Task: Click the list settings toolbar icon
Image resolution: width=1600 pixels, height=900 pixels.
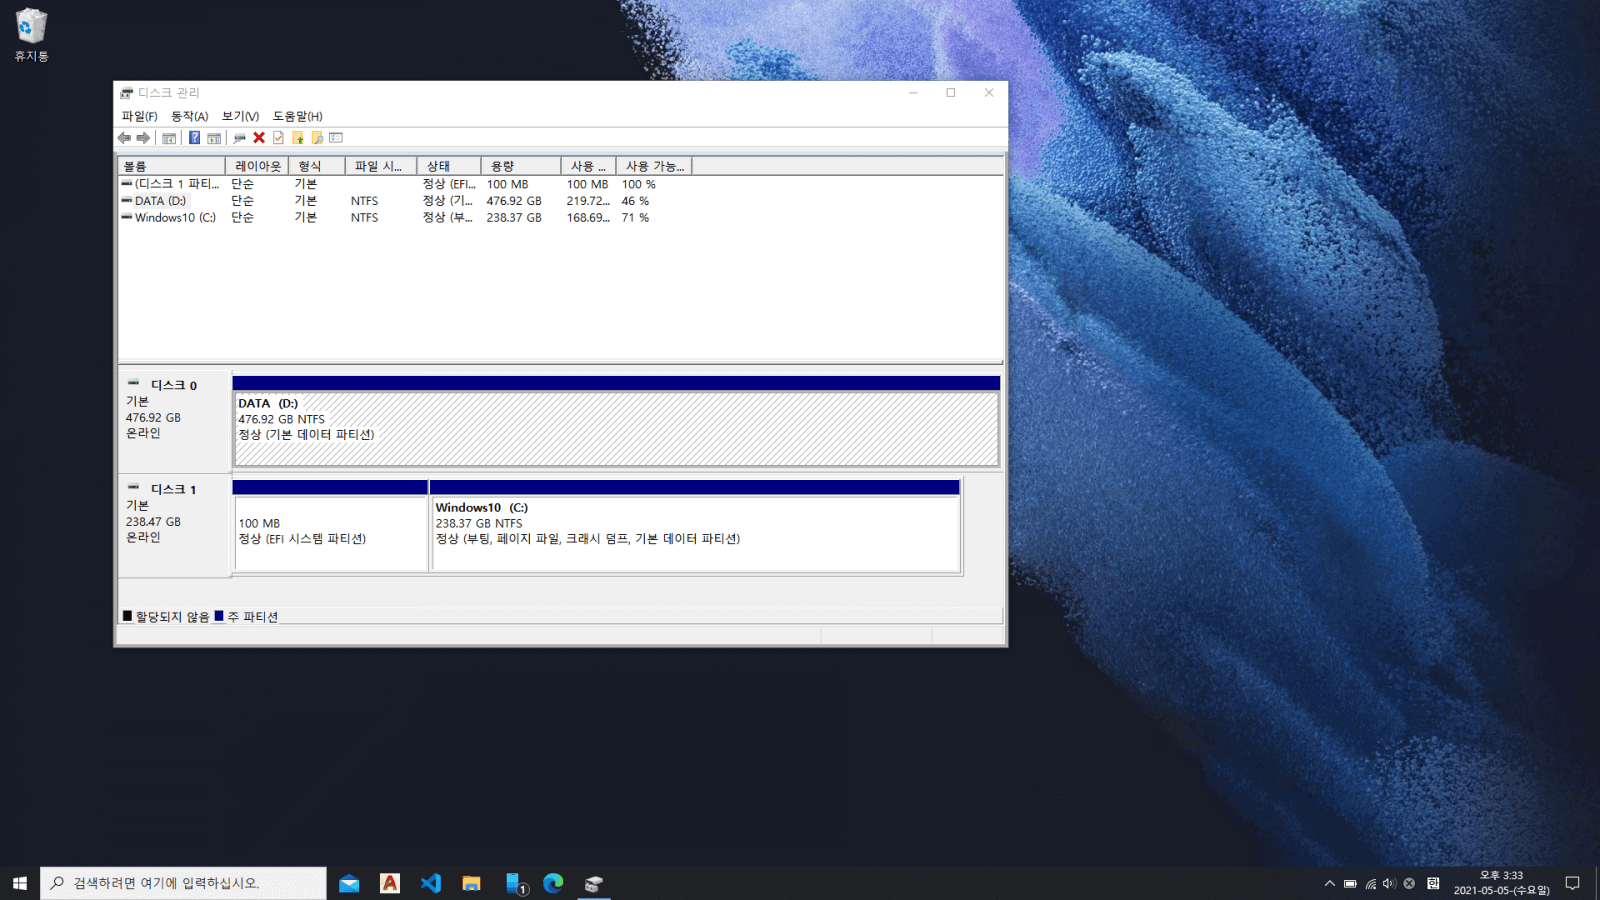Action: pyautogui.click(x=336, y=138)
